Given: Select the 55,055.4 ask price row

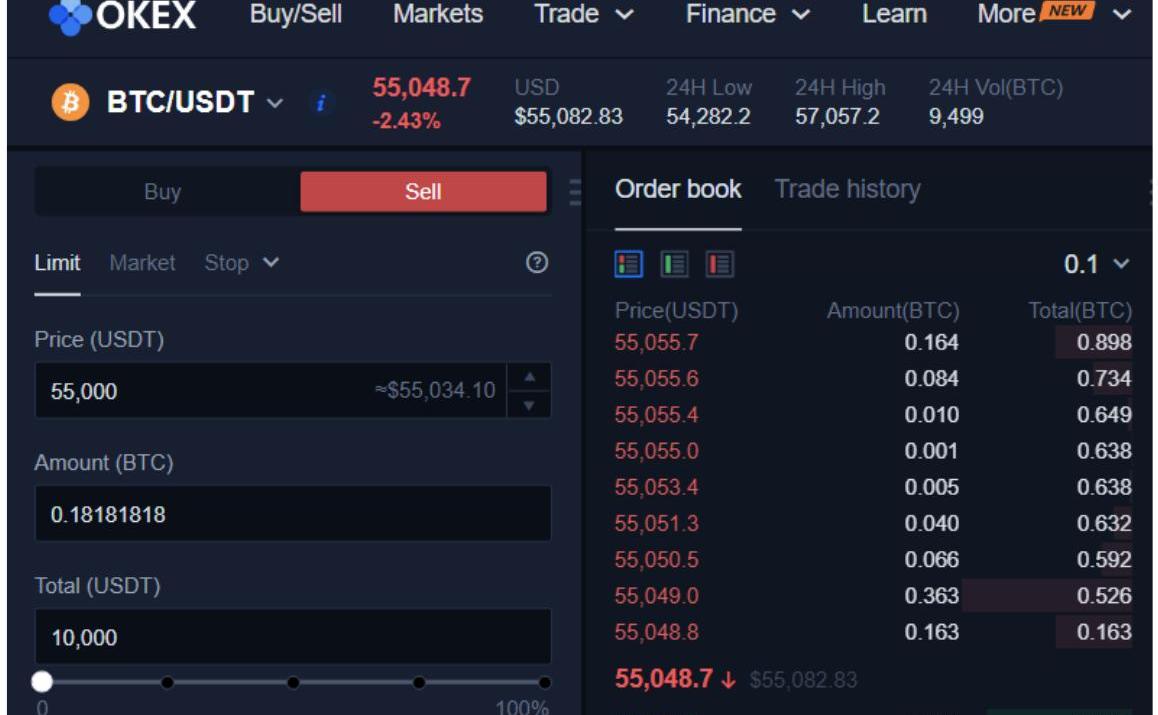Looking at the screenshot, I should (x=873, y=415).
